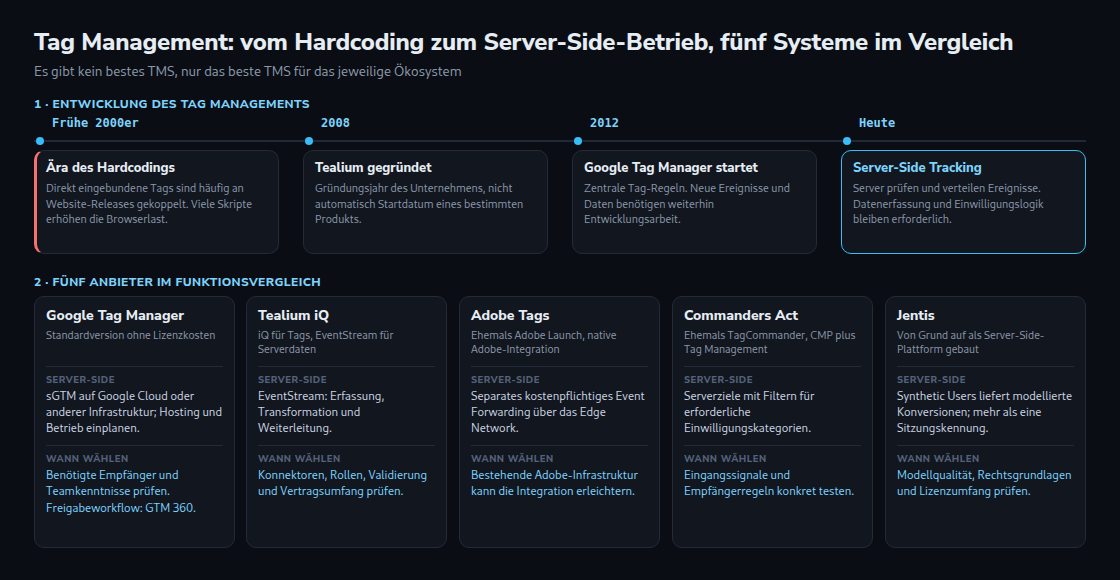The image size is (1120, 580).
Task: Click the 'Ära des Hardcodings' card title
Action: [110, 168]
